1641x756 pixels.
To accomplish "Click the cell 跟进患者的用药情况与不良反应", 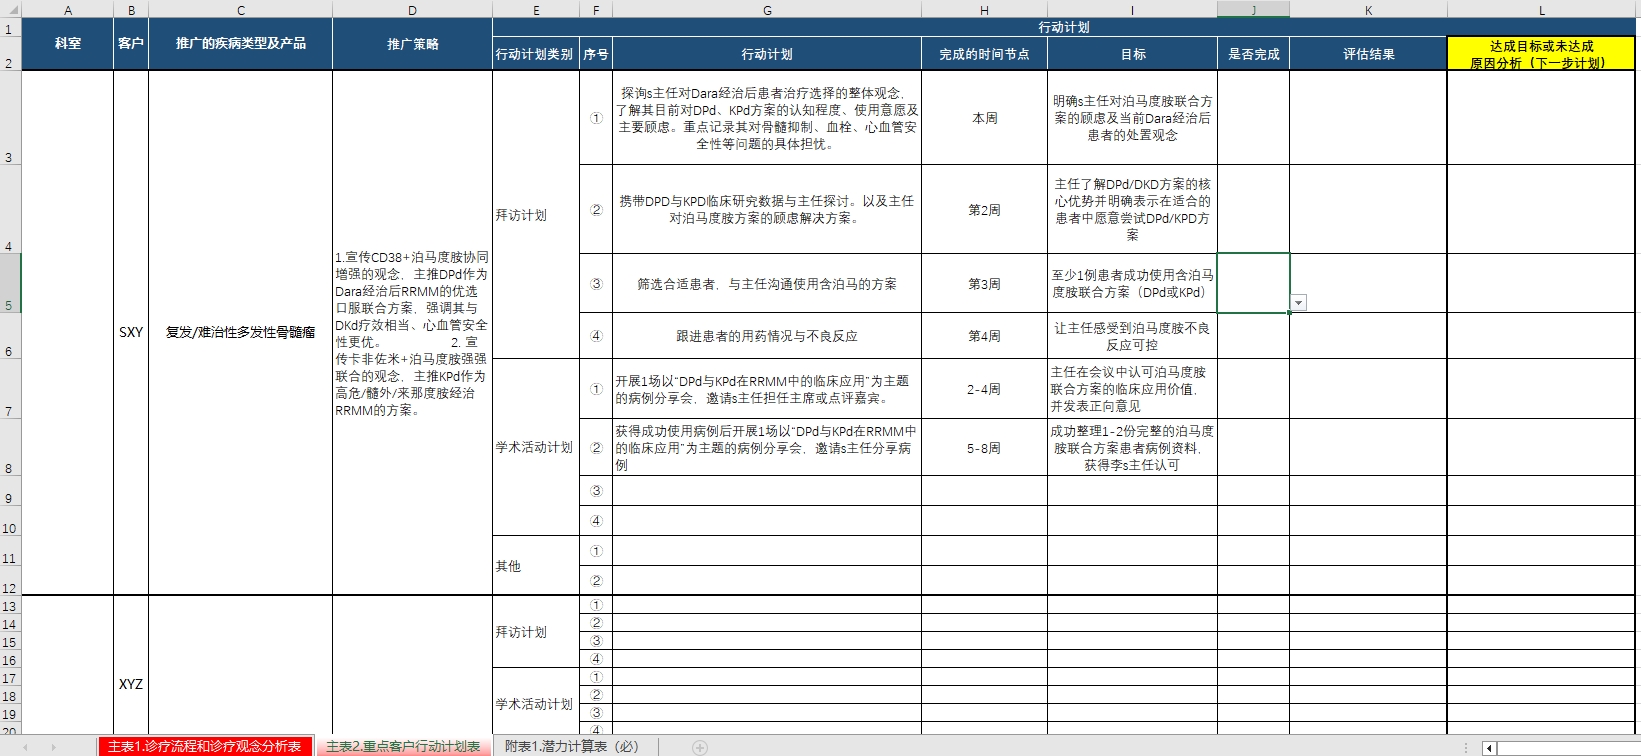I will coord(767,336).
